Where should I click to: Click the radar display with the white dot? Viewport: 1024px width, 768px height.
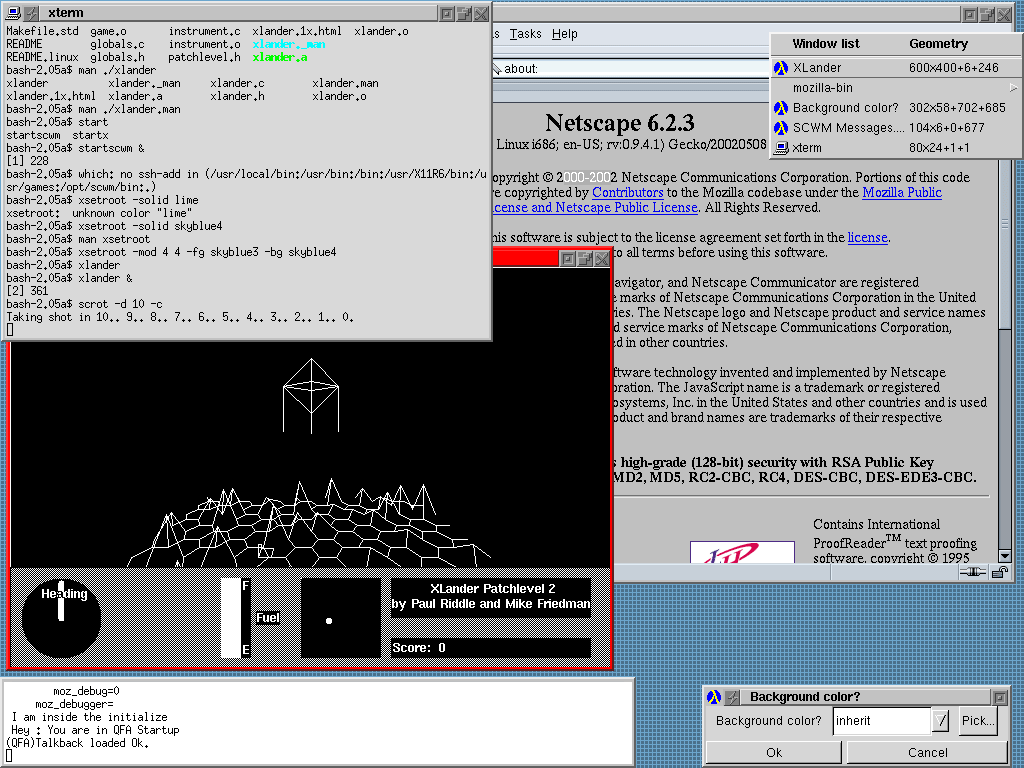(341, 618)
